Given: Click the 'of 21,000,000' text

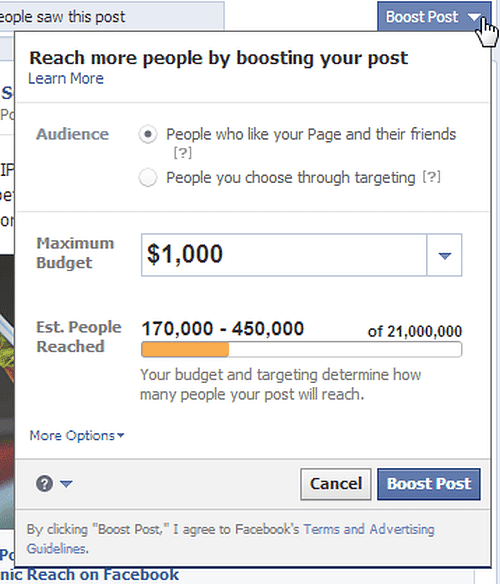Looking at the screenshot, I should coord(415,331).
